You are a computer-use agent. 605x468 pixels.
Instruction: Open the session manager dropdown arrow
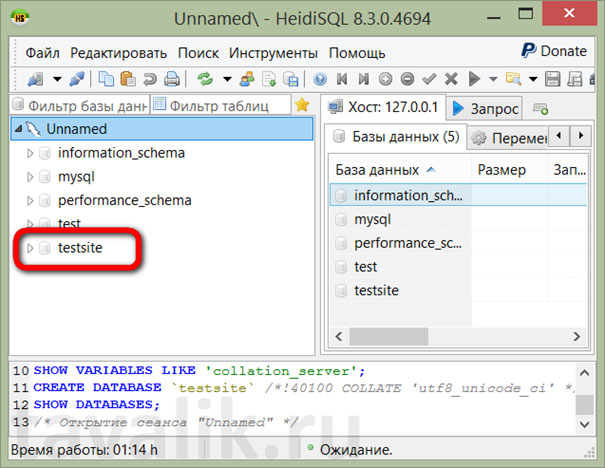click(x=57, y=79)
